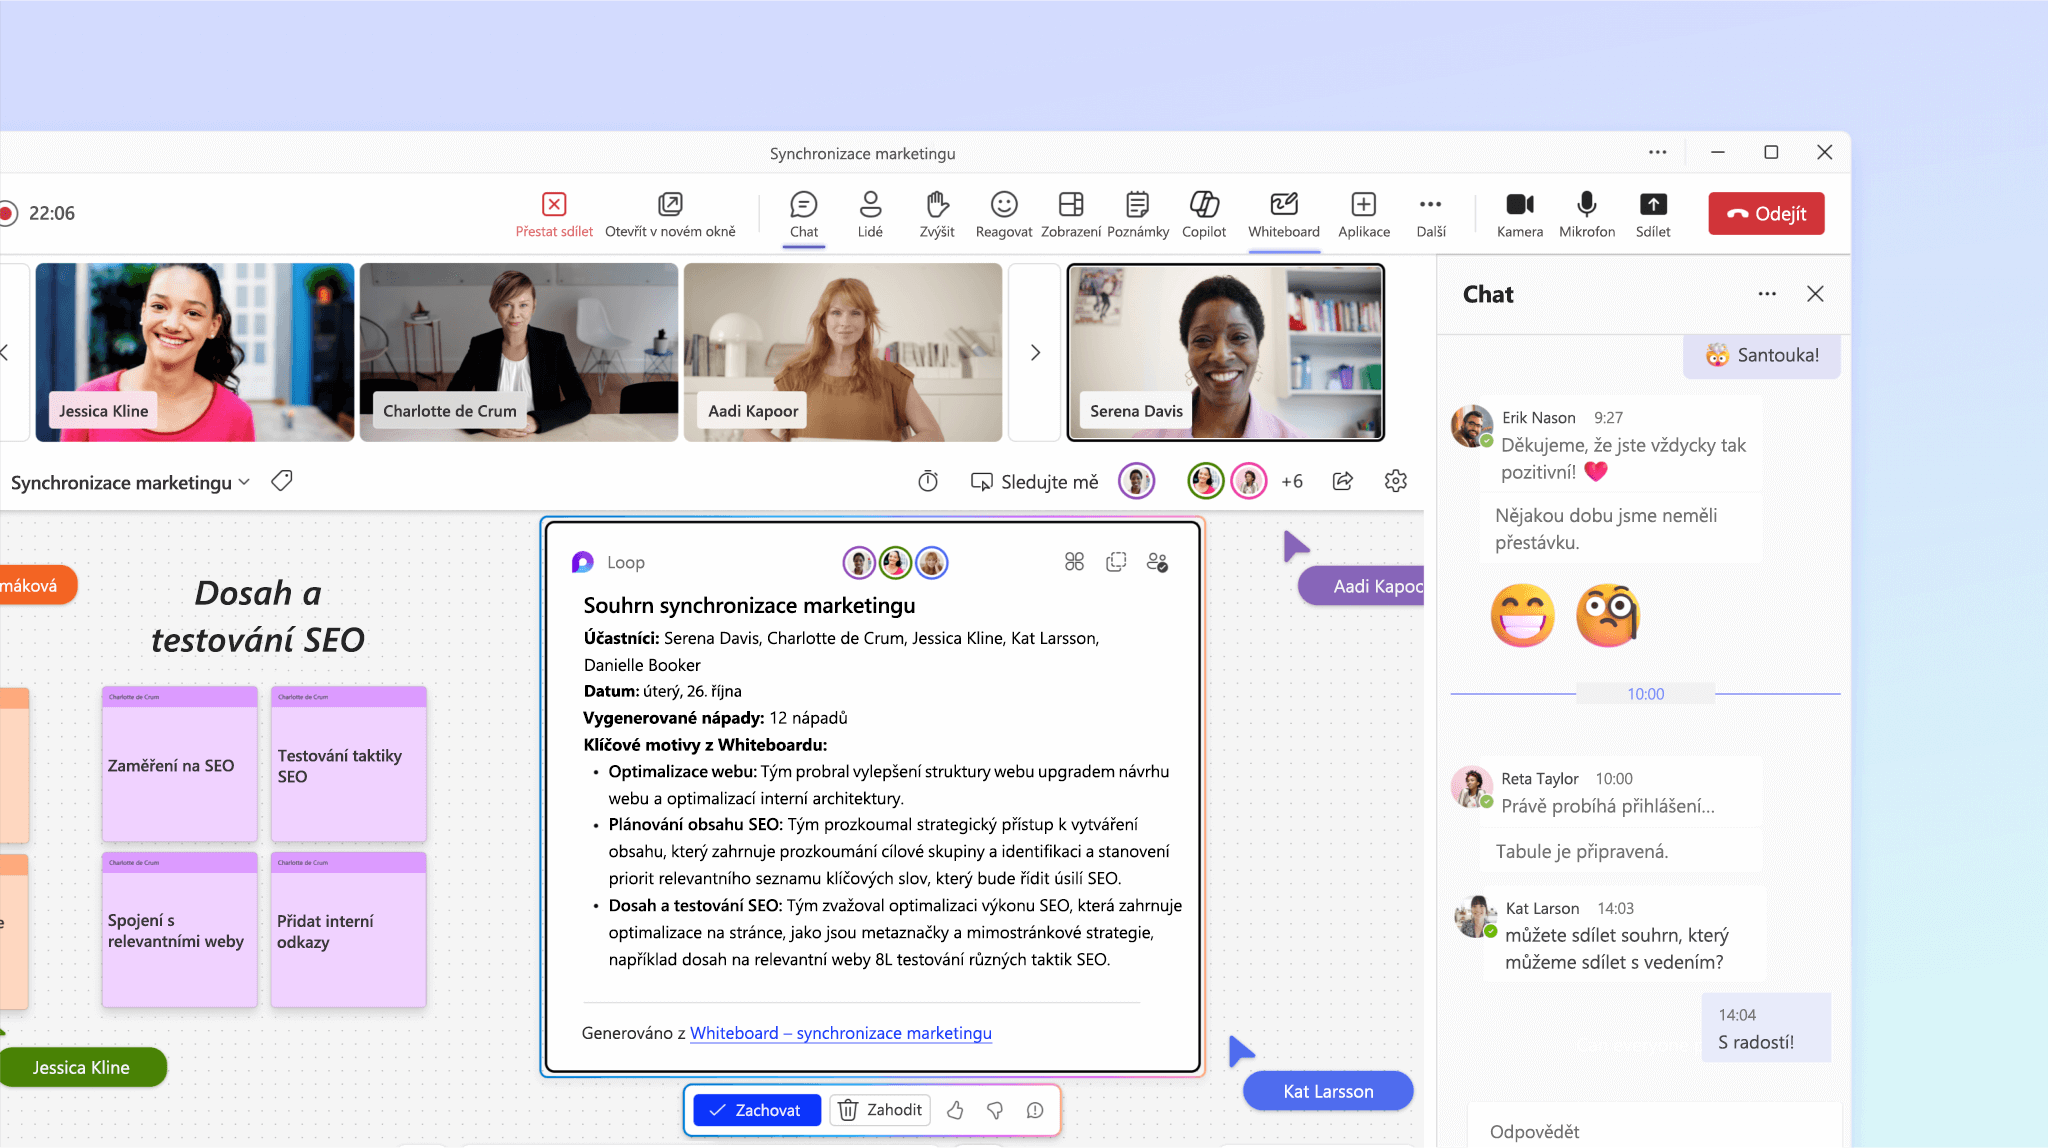Screen dimensions: 2049x1148
Task: Toggle the favorite pin icon next to meeting title
Action: (x=280, y=483)
